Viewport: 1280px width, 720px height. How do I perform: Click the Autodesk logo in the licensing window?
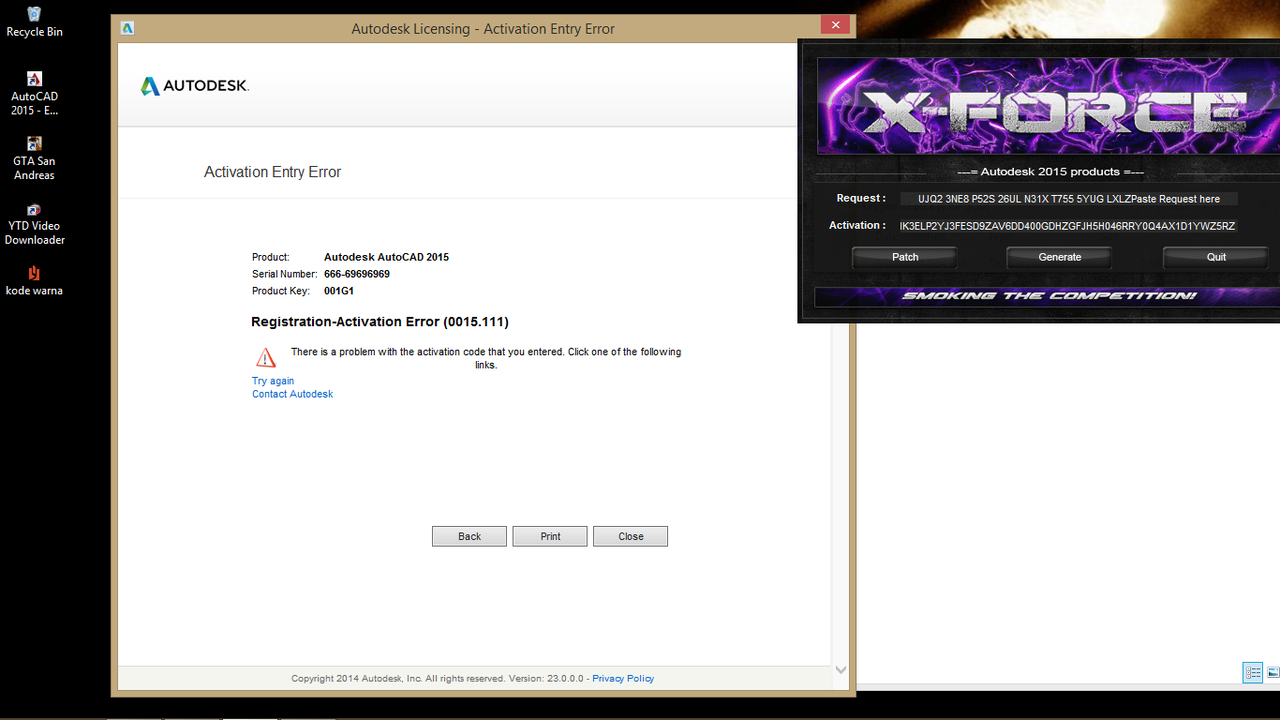[x=194, y=86]
